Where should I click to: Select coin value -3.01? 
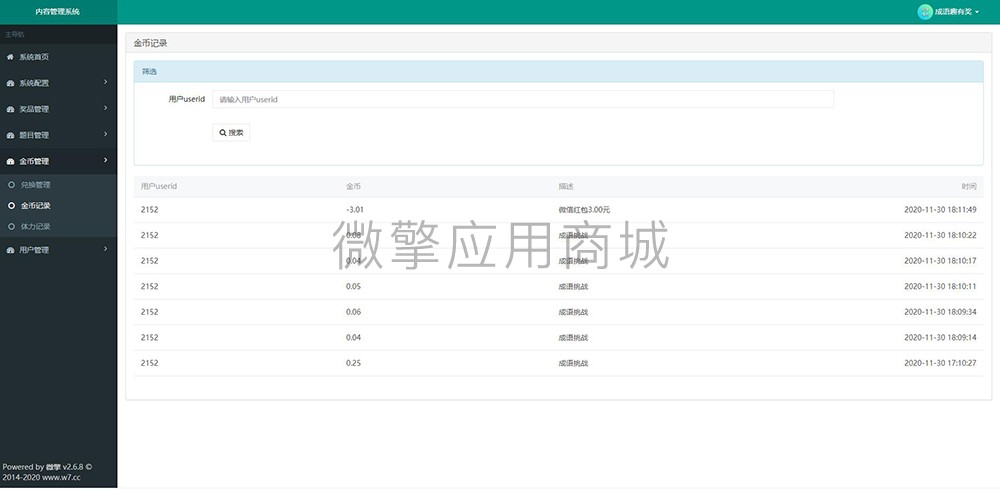click(355, 210)
